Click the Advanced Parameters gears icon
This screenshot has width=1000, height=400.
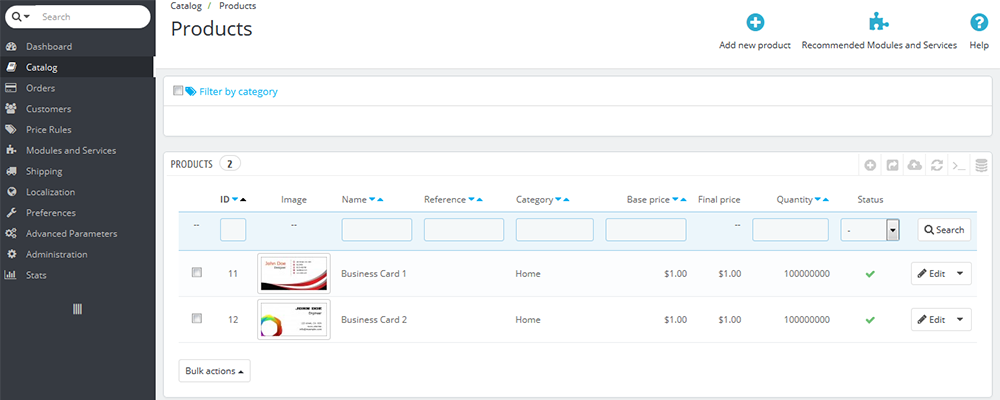click(11, 233)
